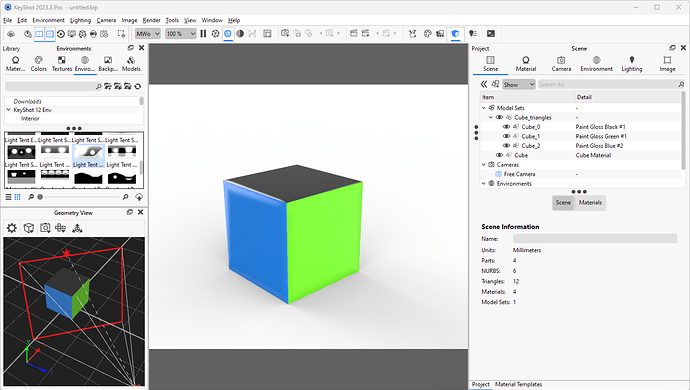Screen dimensions: 690x390
Task: Open the Lighting menu
Action: pyautogui.click(x=81, y=20)
